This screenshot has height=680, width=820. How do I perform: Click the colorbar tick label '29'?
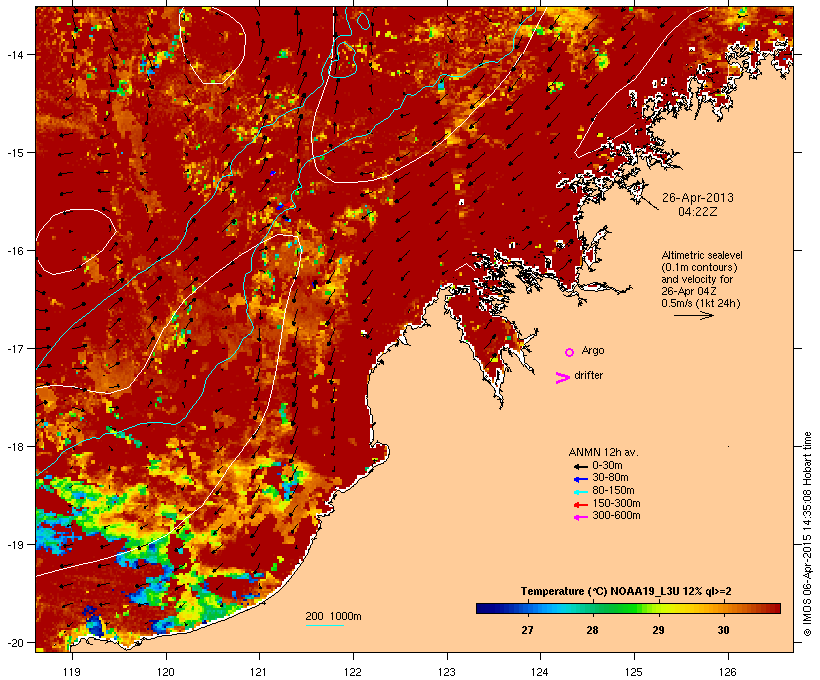(x=658, y=630)
